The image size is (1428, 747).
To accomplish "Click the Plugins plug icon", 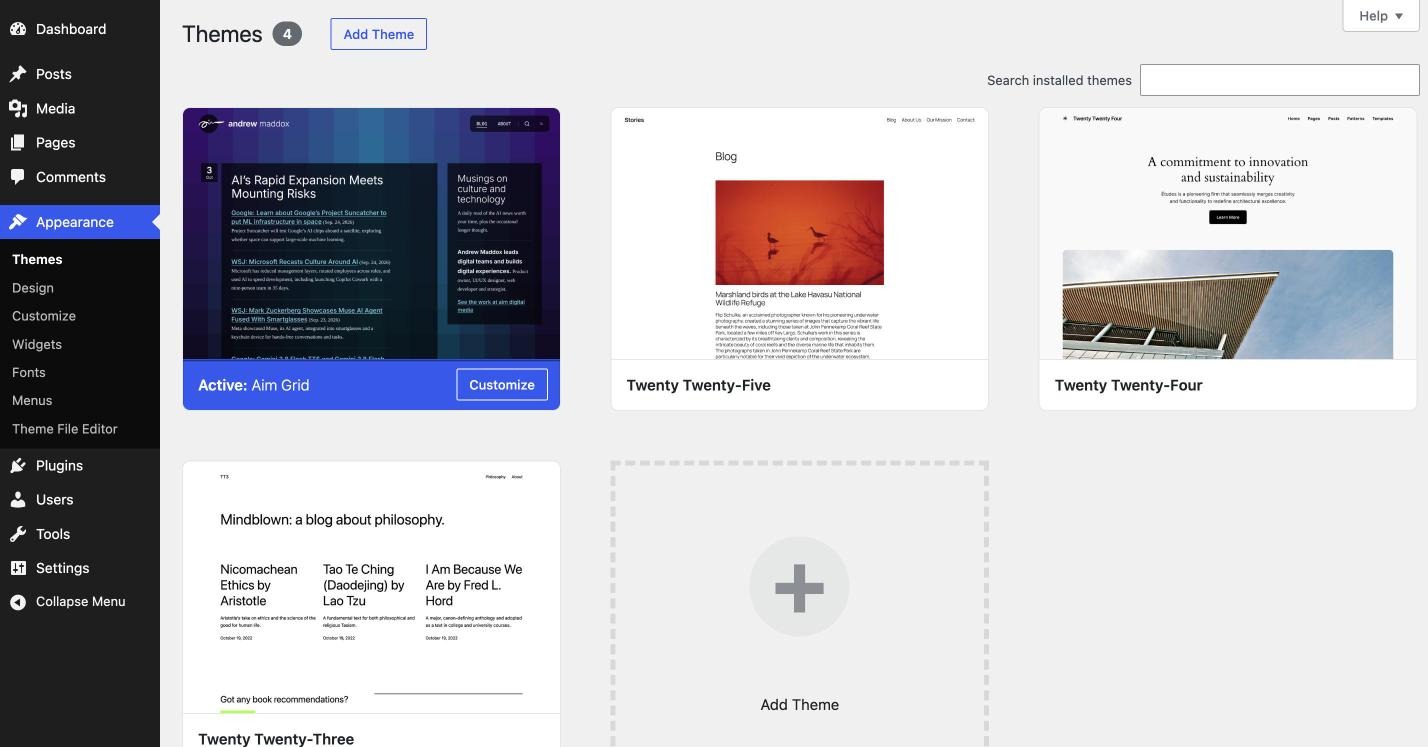I will coord(18,465).
